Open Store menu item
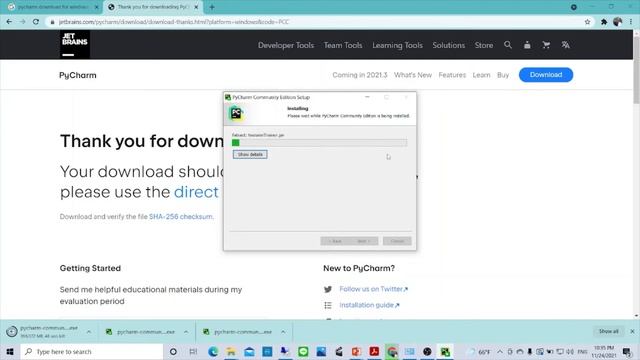 pos(484,45)
